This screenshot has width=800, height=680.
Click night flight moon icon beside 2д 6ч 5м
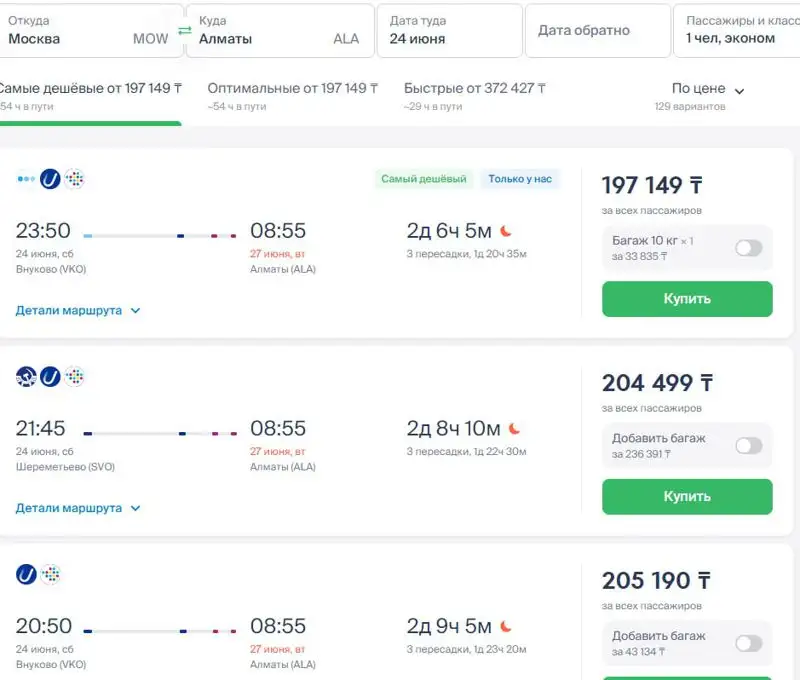click(506, 231)
